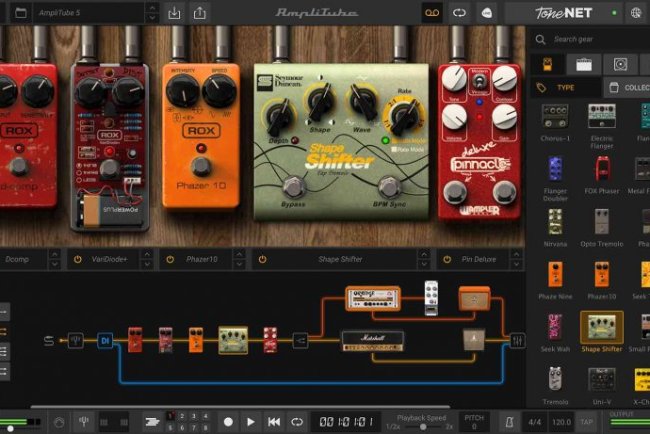Toggle the metronome icon

[x=509, y=422]
